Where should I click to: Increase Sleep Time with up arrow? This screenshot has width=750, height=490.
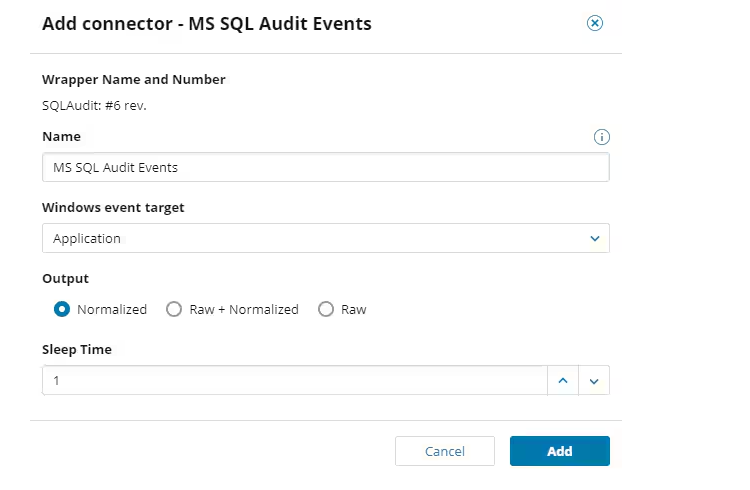[x=563, y=380]
